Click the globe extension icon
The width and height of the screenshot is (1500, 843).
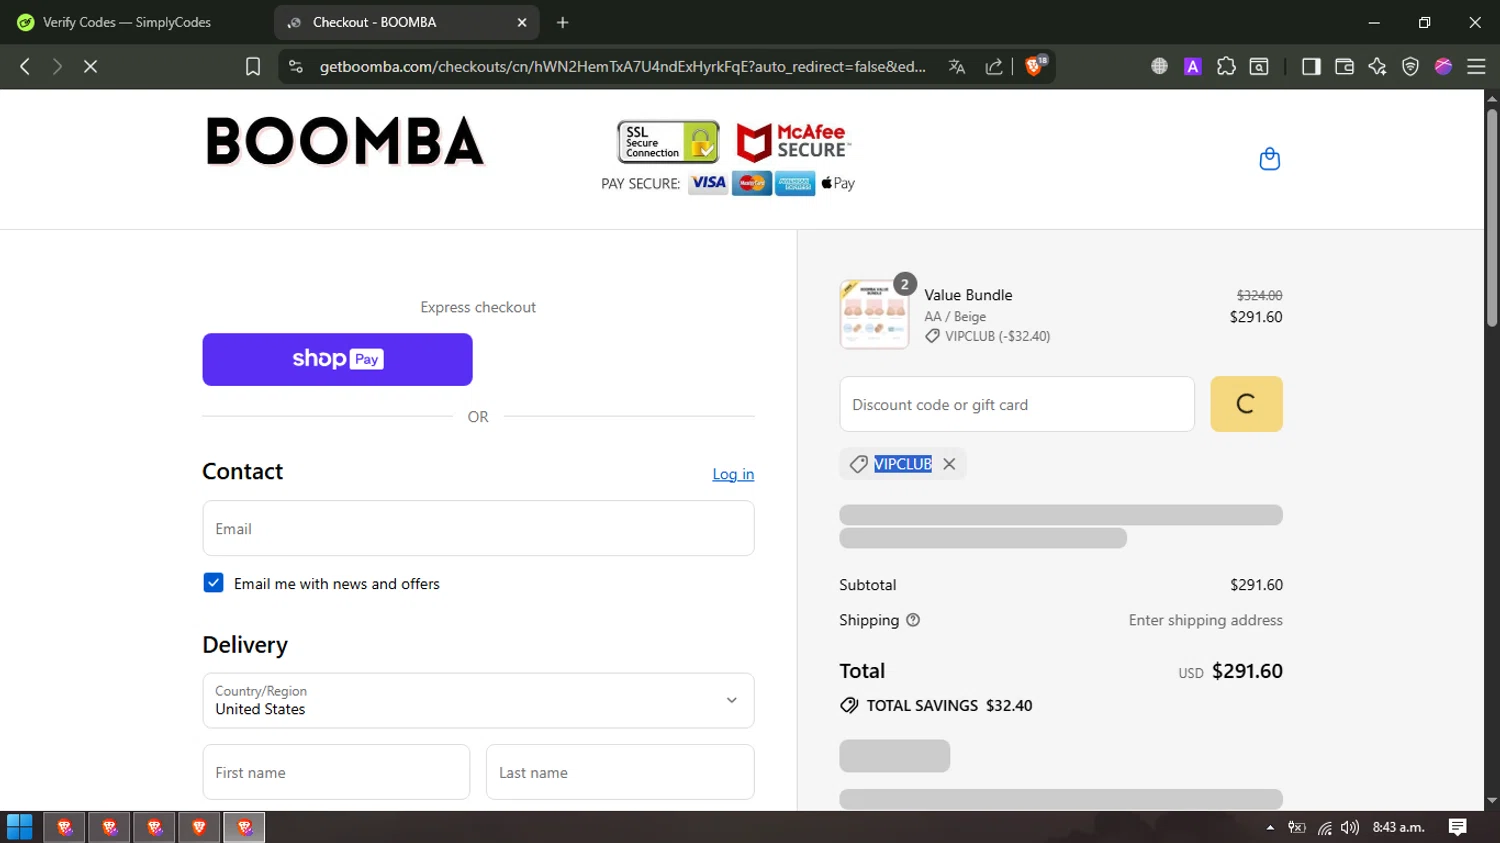[x=1159, y=66]
